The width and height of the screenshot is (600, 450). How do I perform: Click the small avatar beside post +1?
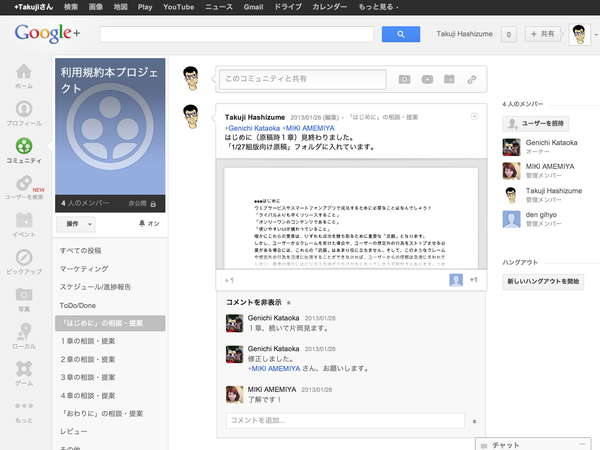(456, 280)
